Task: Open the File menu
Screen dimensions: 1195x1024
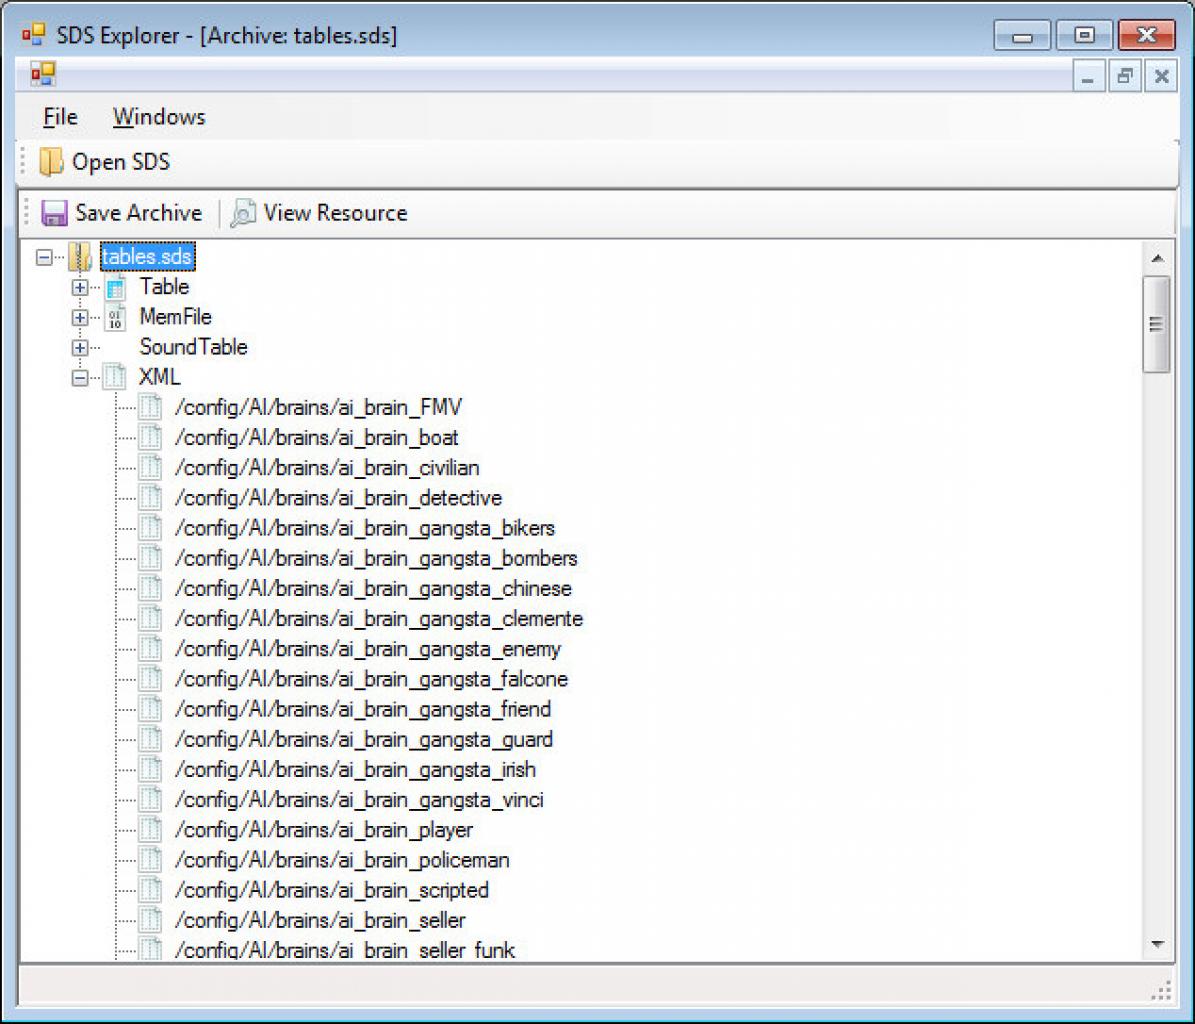Action: [x=60, y=117]
